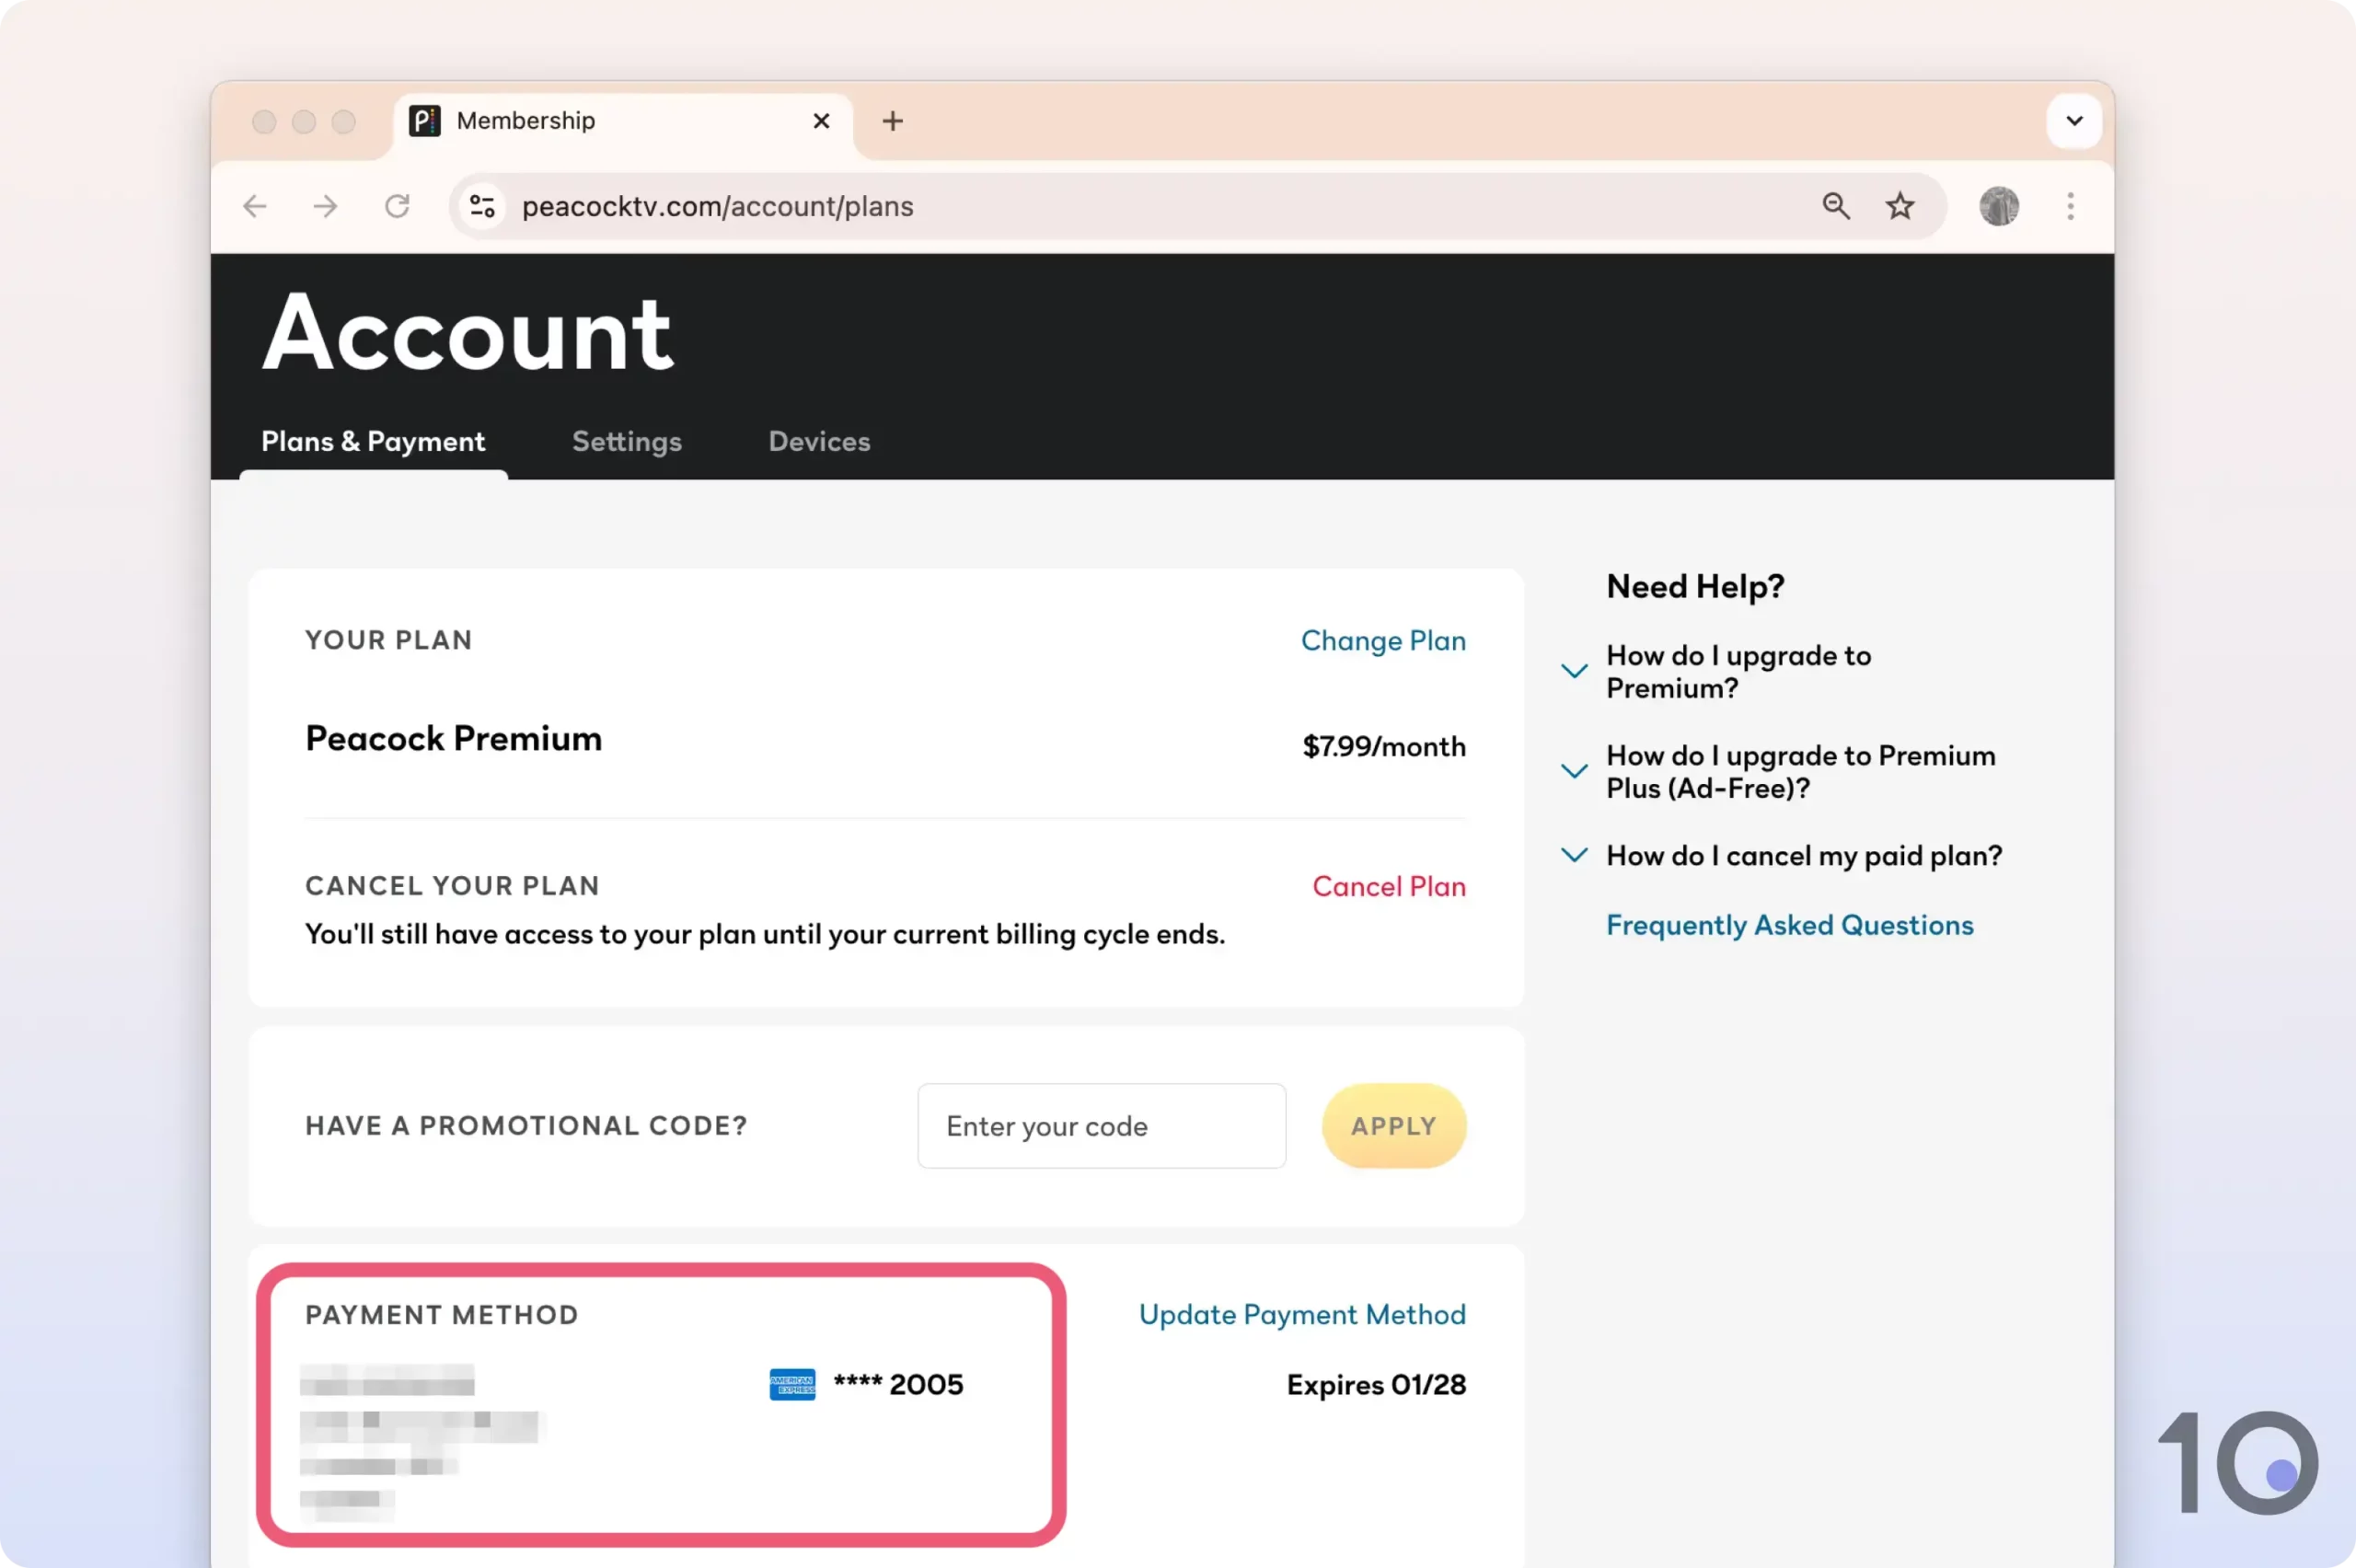Close the Membership tab
The image size is (2356, 1568).
(x=822, y=121)
